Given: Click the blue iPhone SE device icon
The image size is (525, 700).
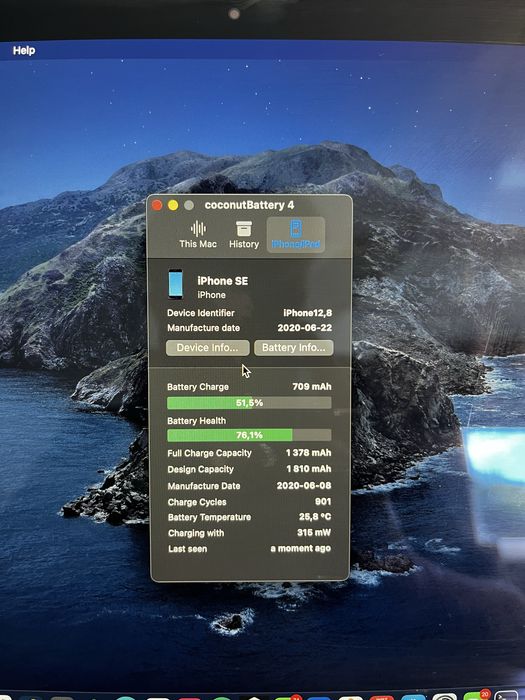Looking at the screenshot, I should (175, 284).
